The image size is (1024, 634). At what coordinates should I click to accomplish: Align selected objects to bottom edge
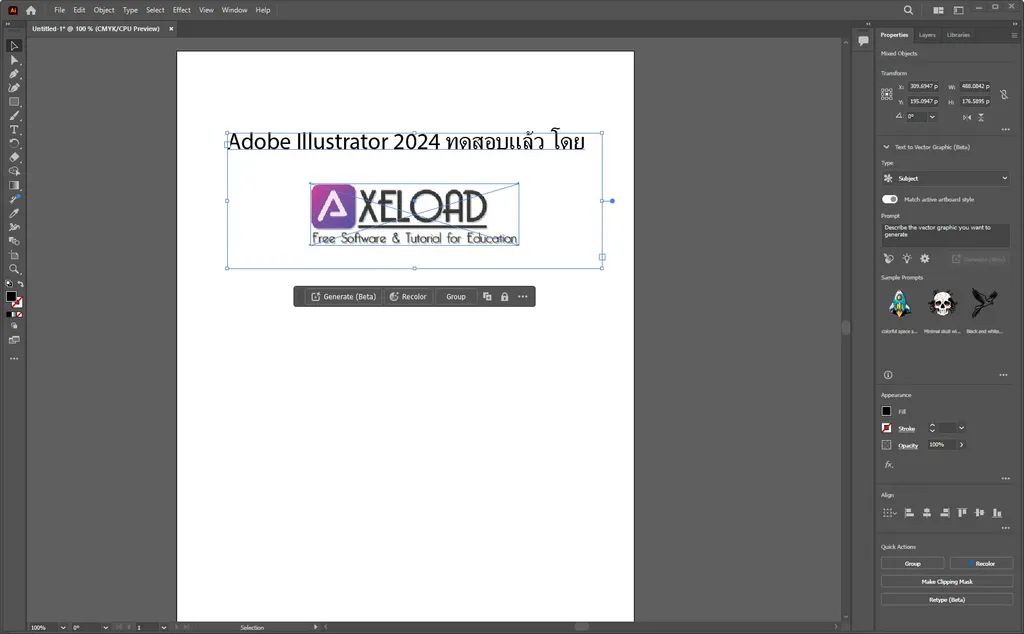[997, 513]
